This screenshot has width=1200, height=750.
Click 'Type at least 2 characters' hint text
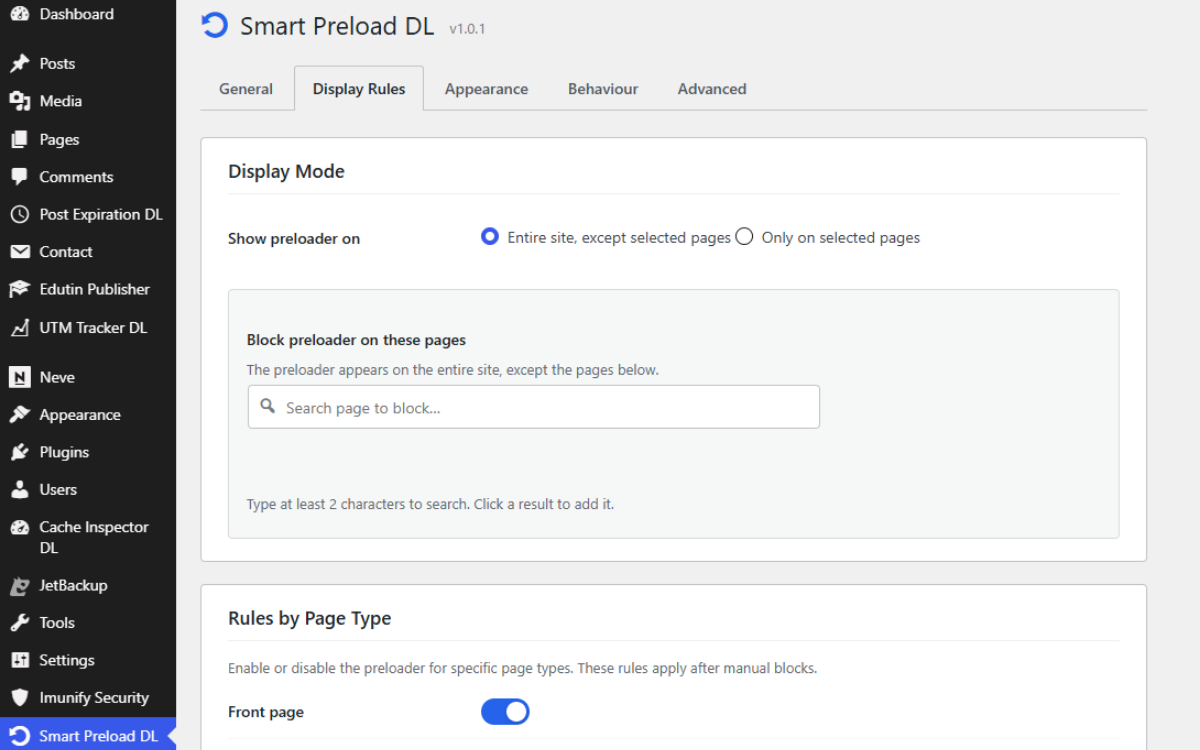point(430,504)
